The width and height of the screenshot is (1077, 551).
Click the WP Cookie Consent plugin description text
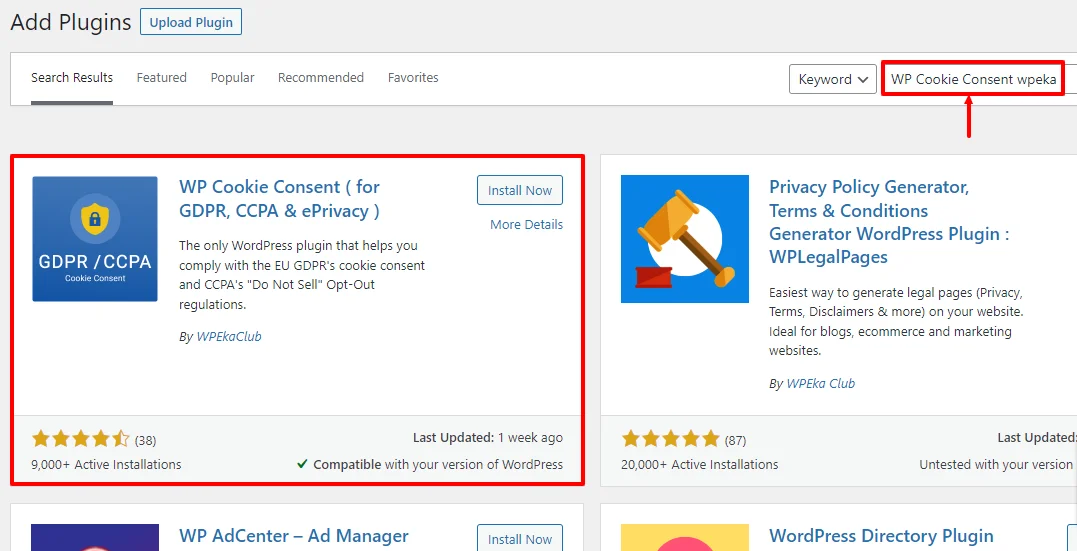302,275
